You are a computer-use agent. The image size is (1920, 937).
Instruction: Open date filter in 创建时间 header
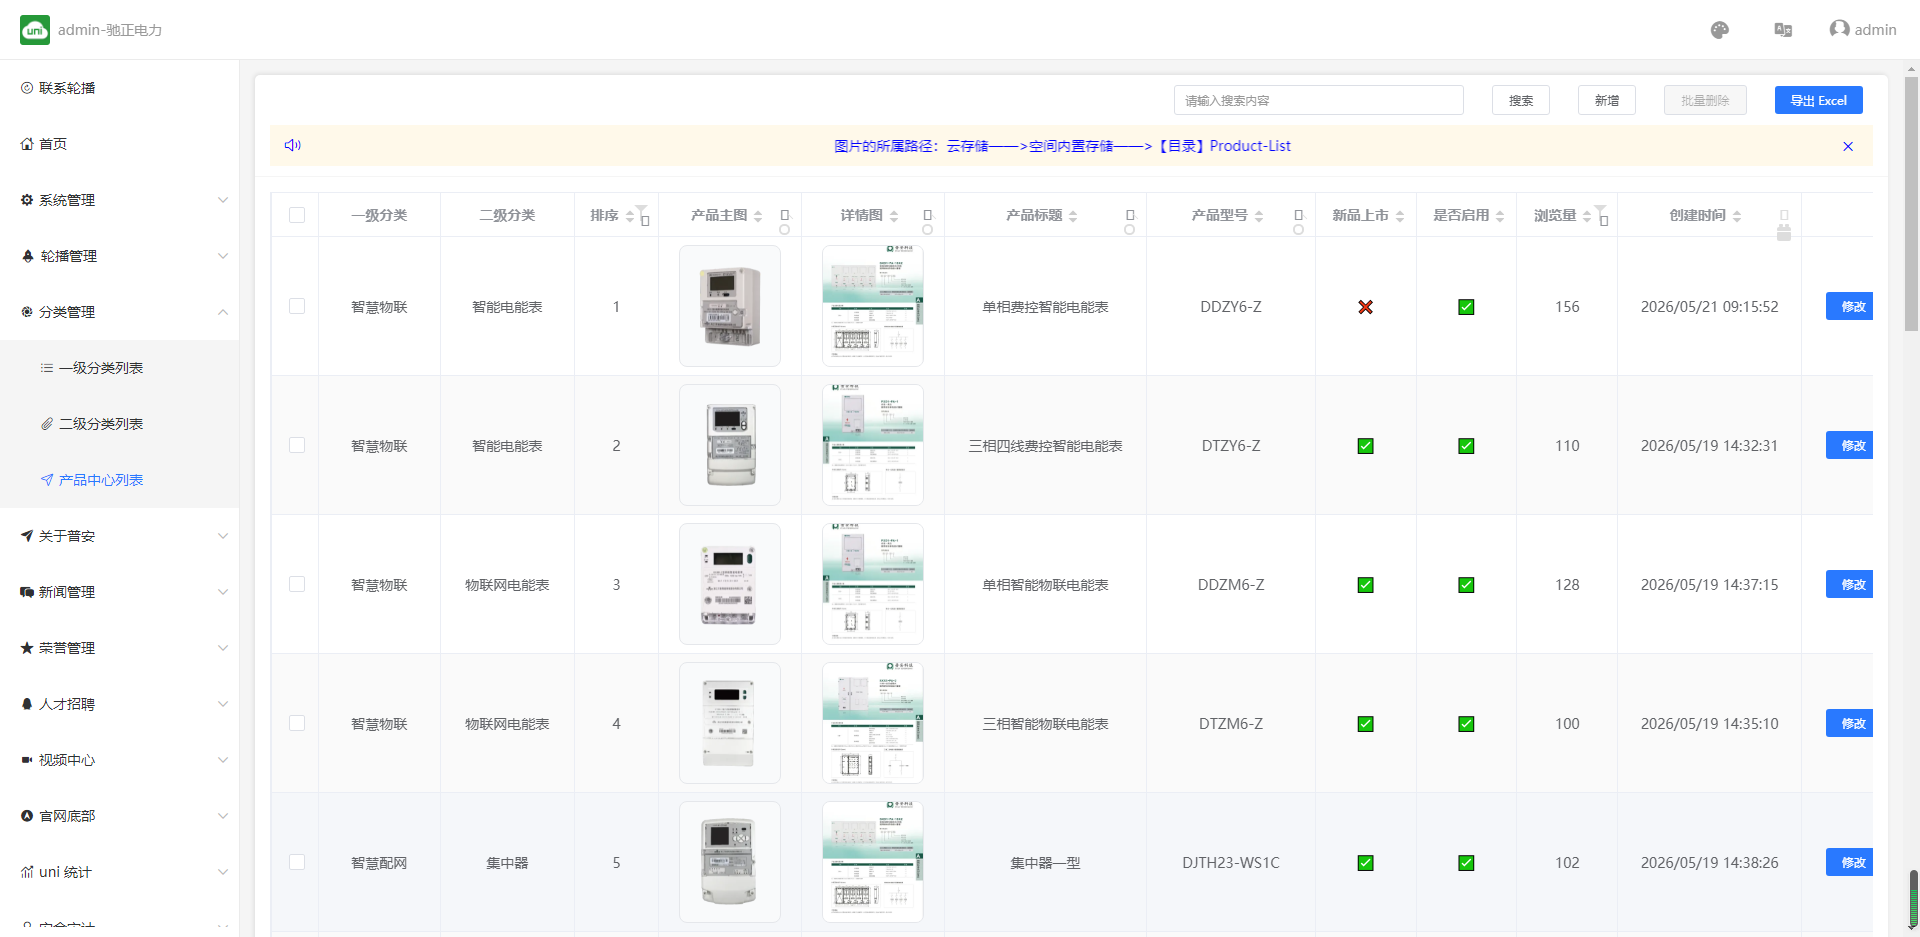click(x=1784, y=225)
